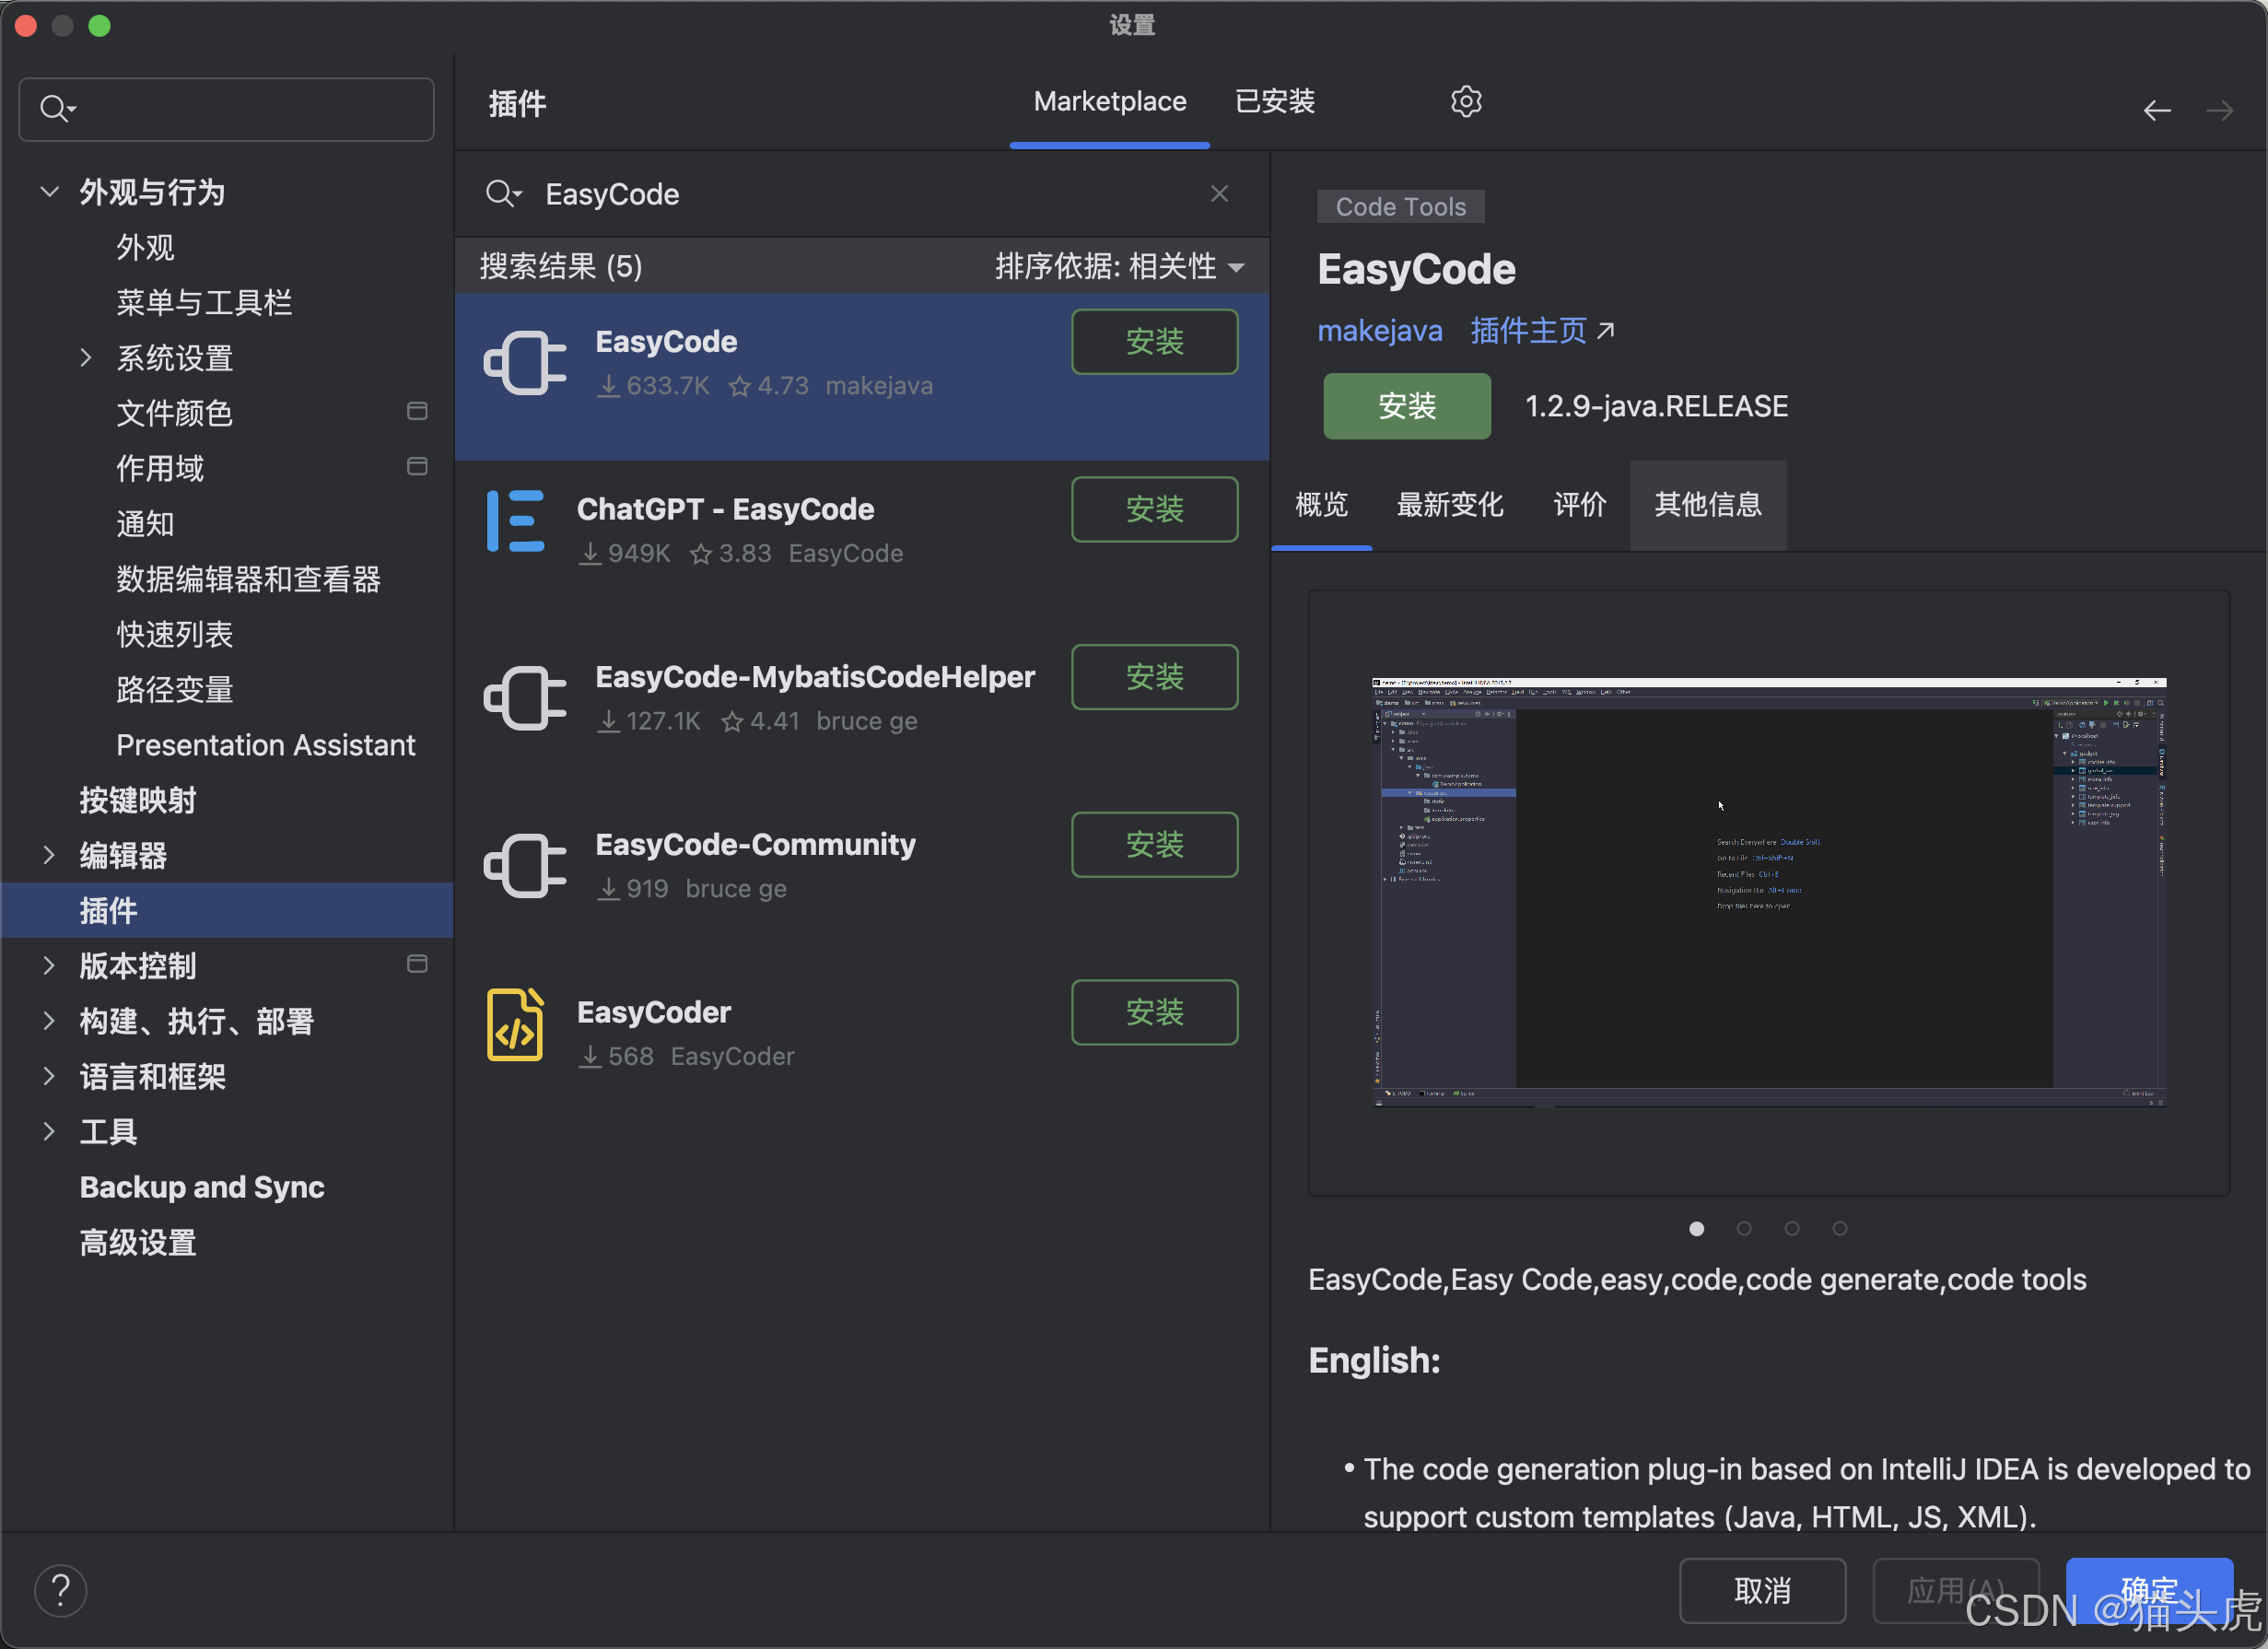This screenshot has height=1649, width=2268.
Task: Switch to the 已安装 tab
Action: pos(1274,102)
